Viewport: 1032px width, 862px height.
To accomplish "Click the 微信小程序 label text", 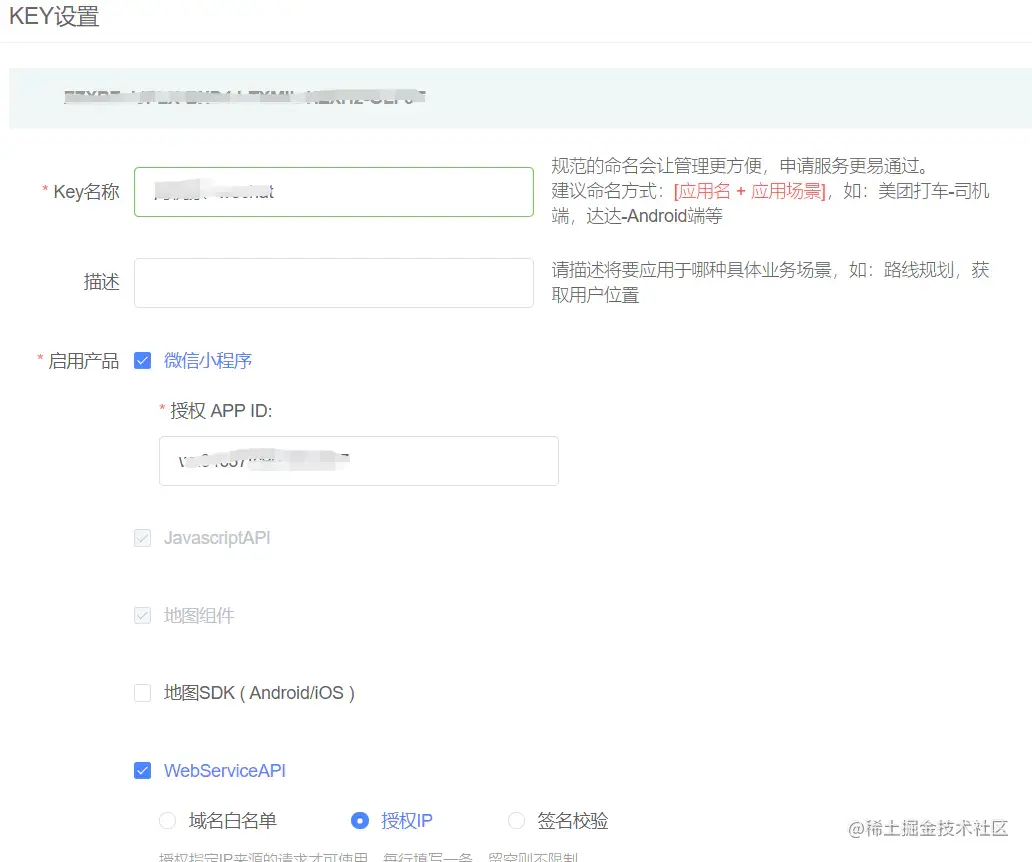I will point(208,361).
